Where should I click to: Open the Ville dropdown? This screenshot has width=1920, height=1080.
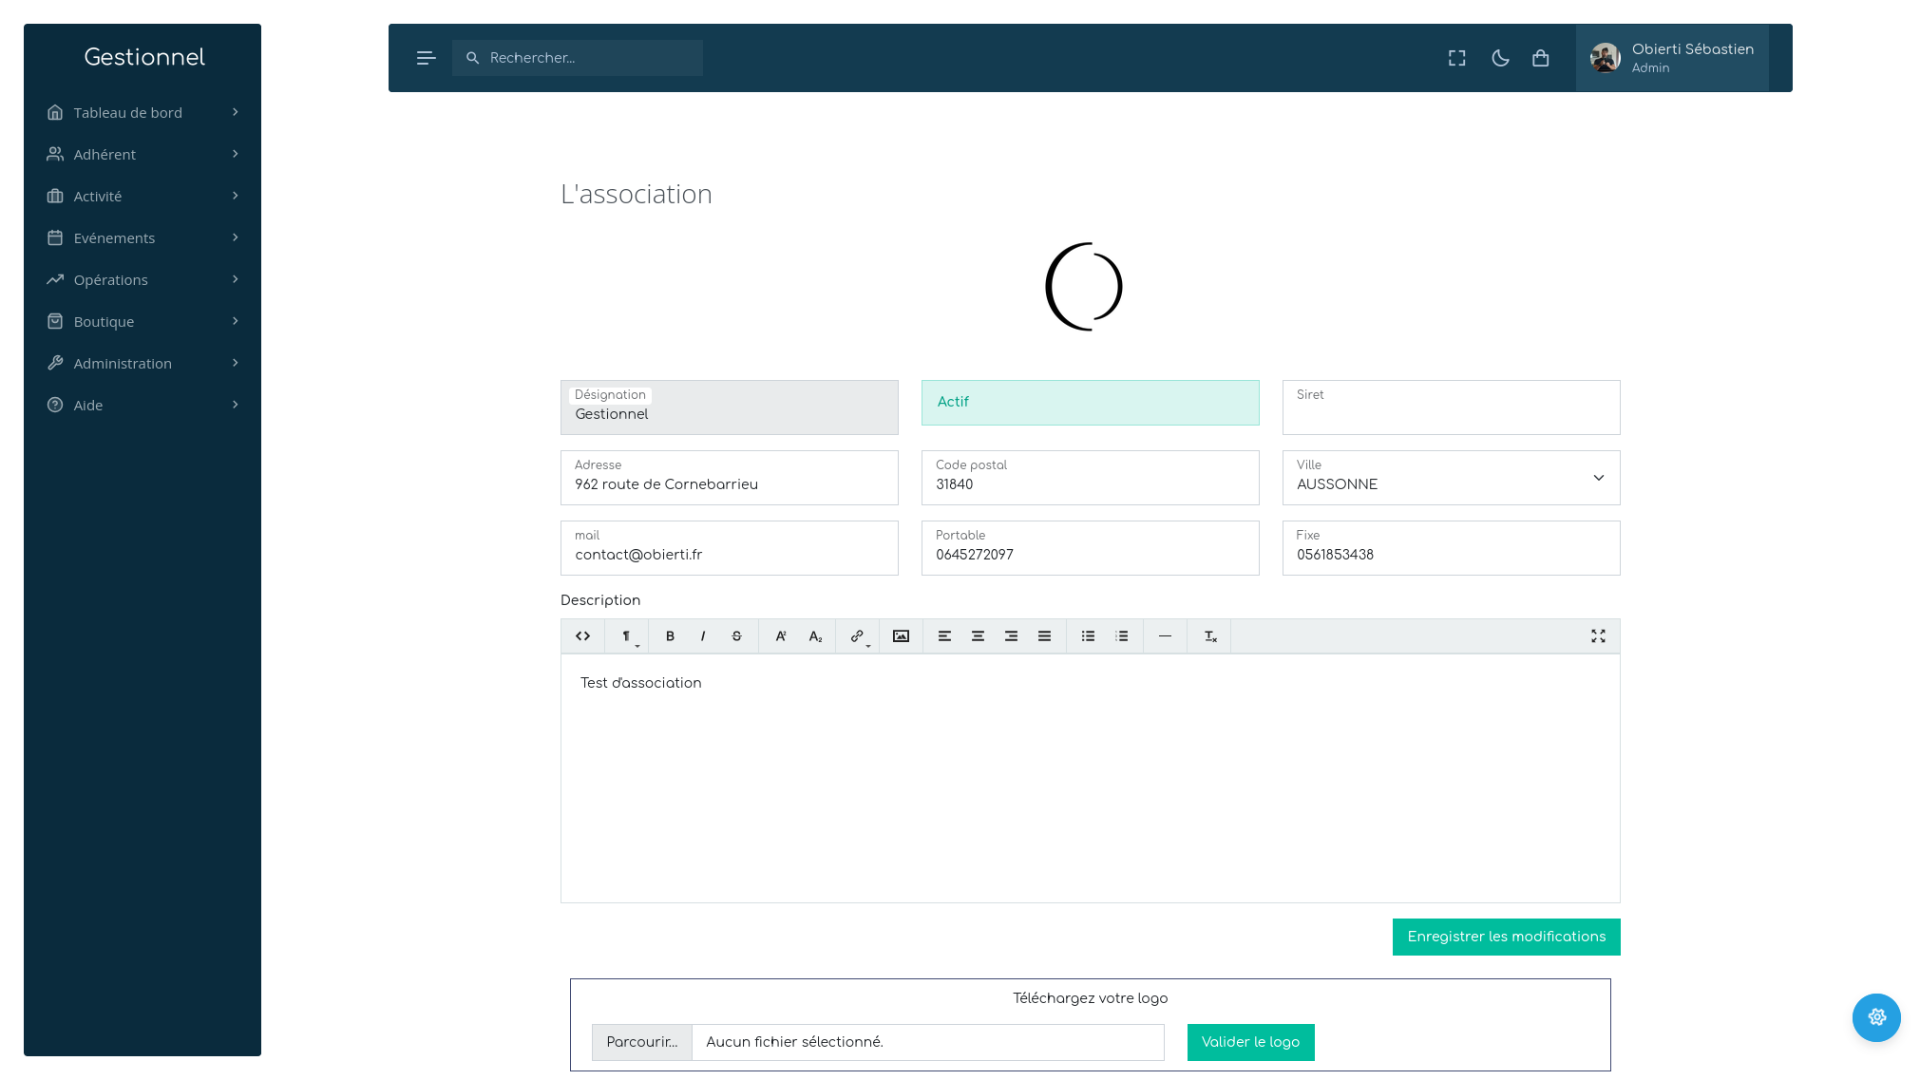(x=1451, y=478)
